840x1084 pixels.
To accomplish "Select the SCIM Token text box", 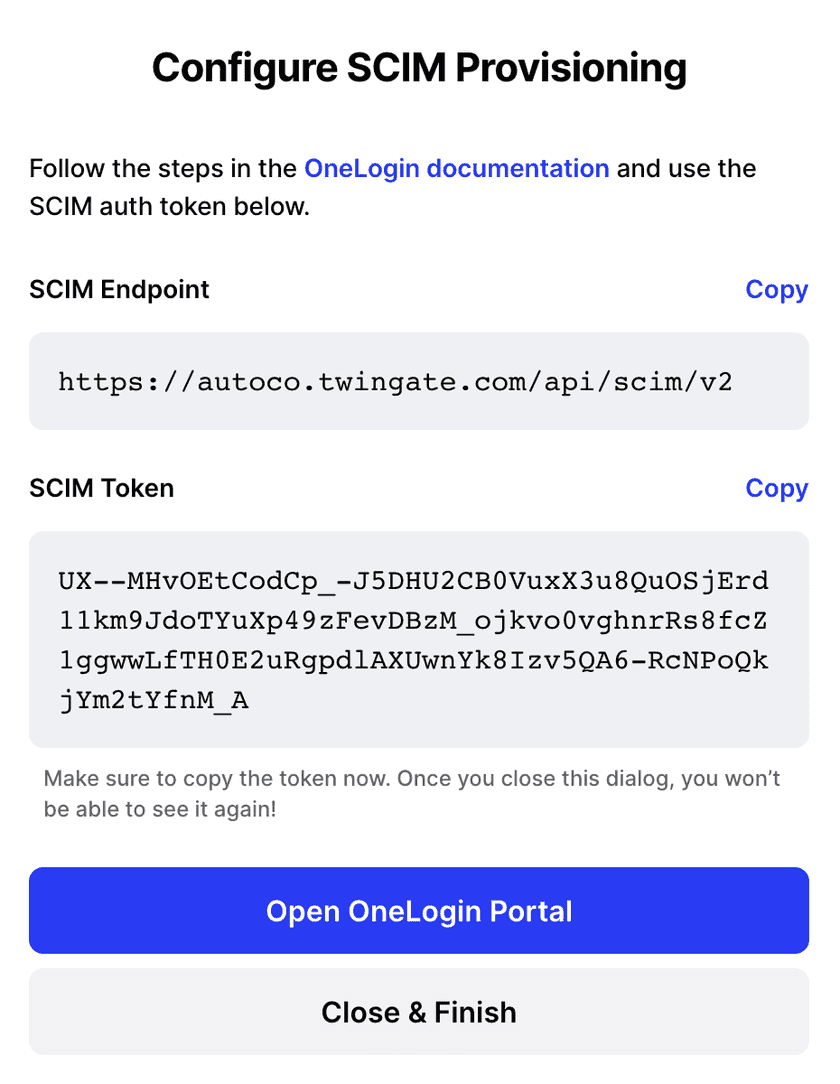I will click(419, 640).
